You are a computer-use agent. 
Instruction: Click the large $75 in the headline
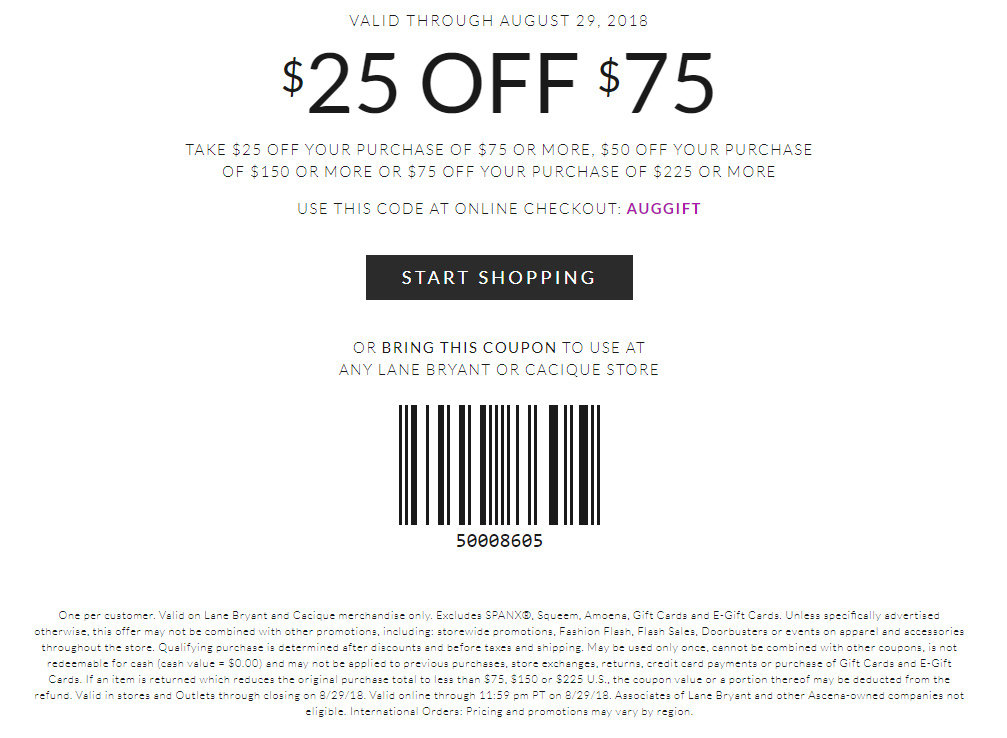tap(656, 83)
